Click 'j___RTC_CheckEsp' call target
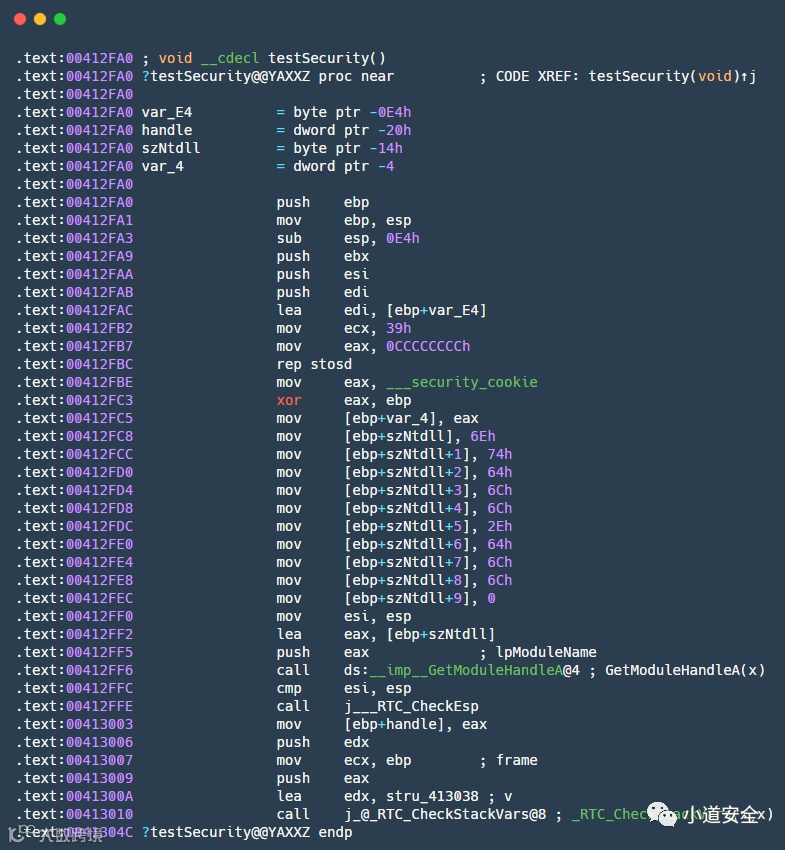This screenshot has width=785, height=850. pos(411,706)
